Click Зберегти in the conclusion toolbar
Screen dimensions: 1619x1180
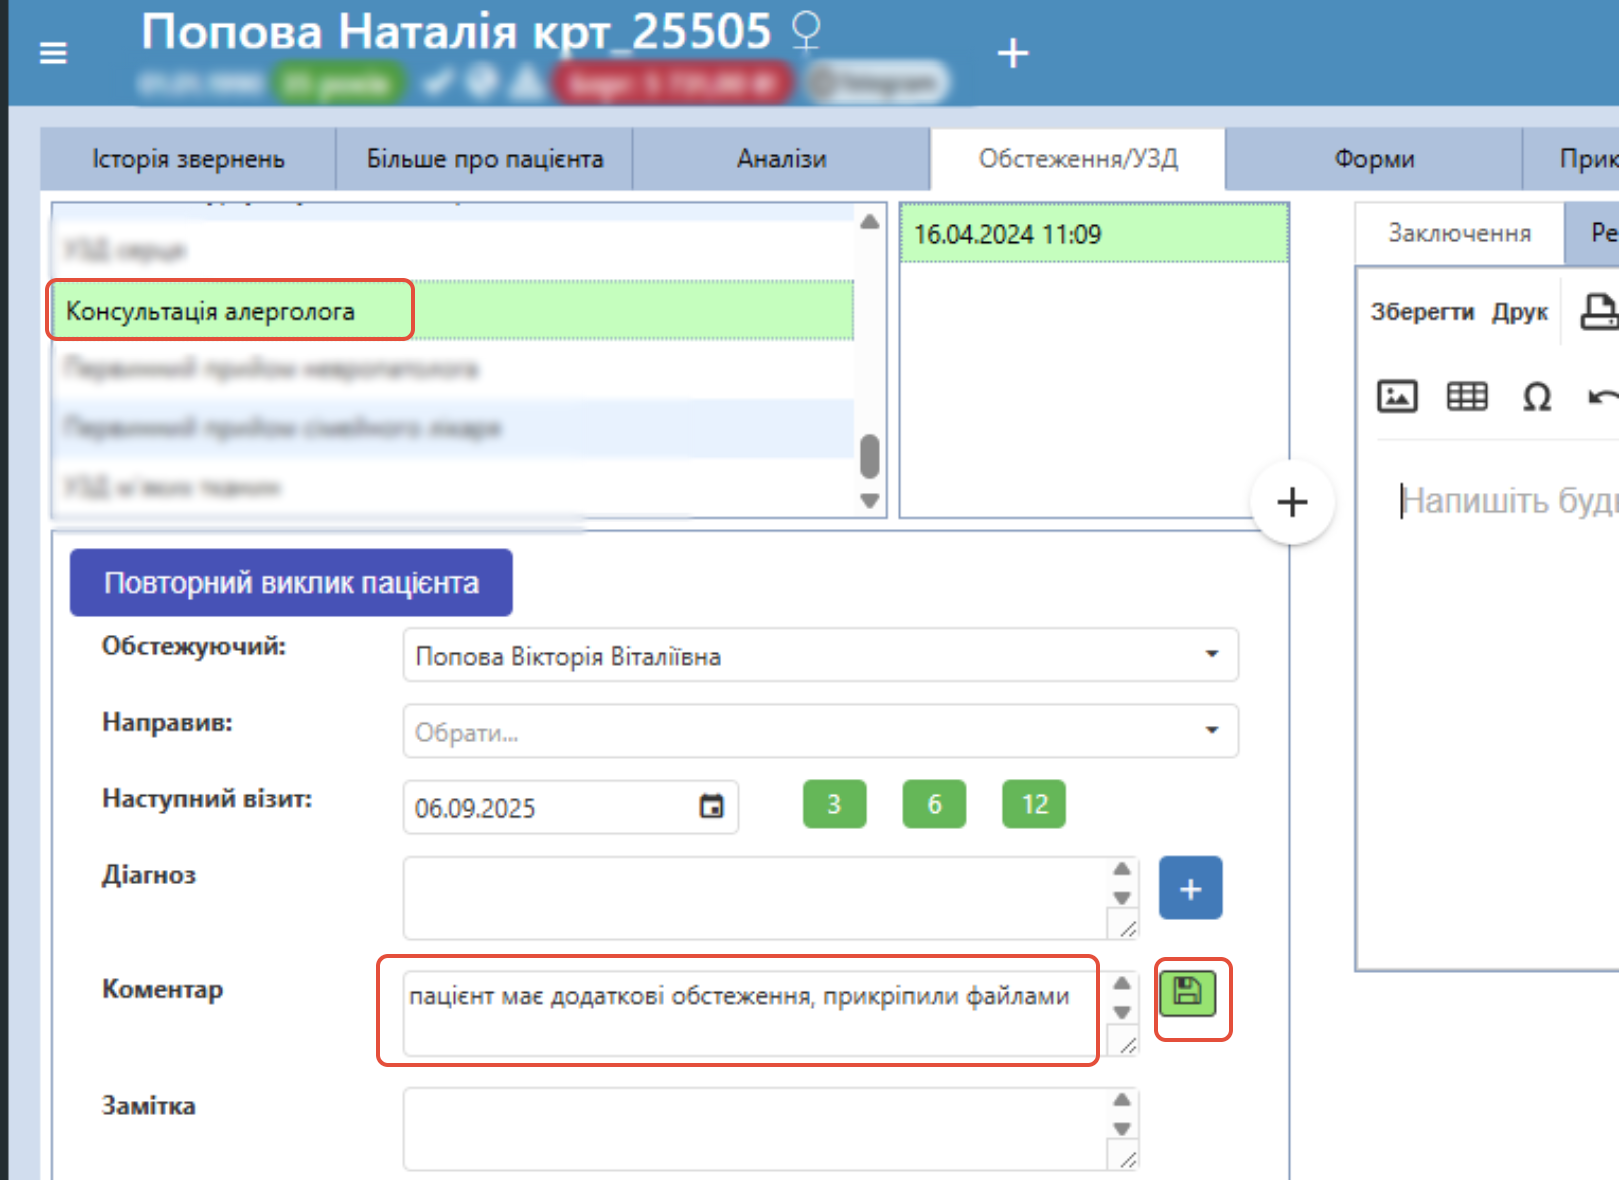coord(1422,312)
